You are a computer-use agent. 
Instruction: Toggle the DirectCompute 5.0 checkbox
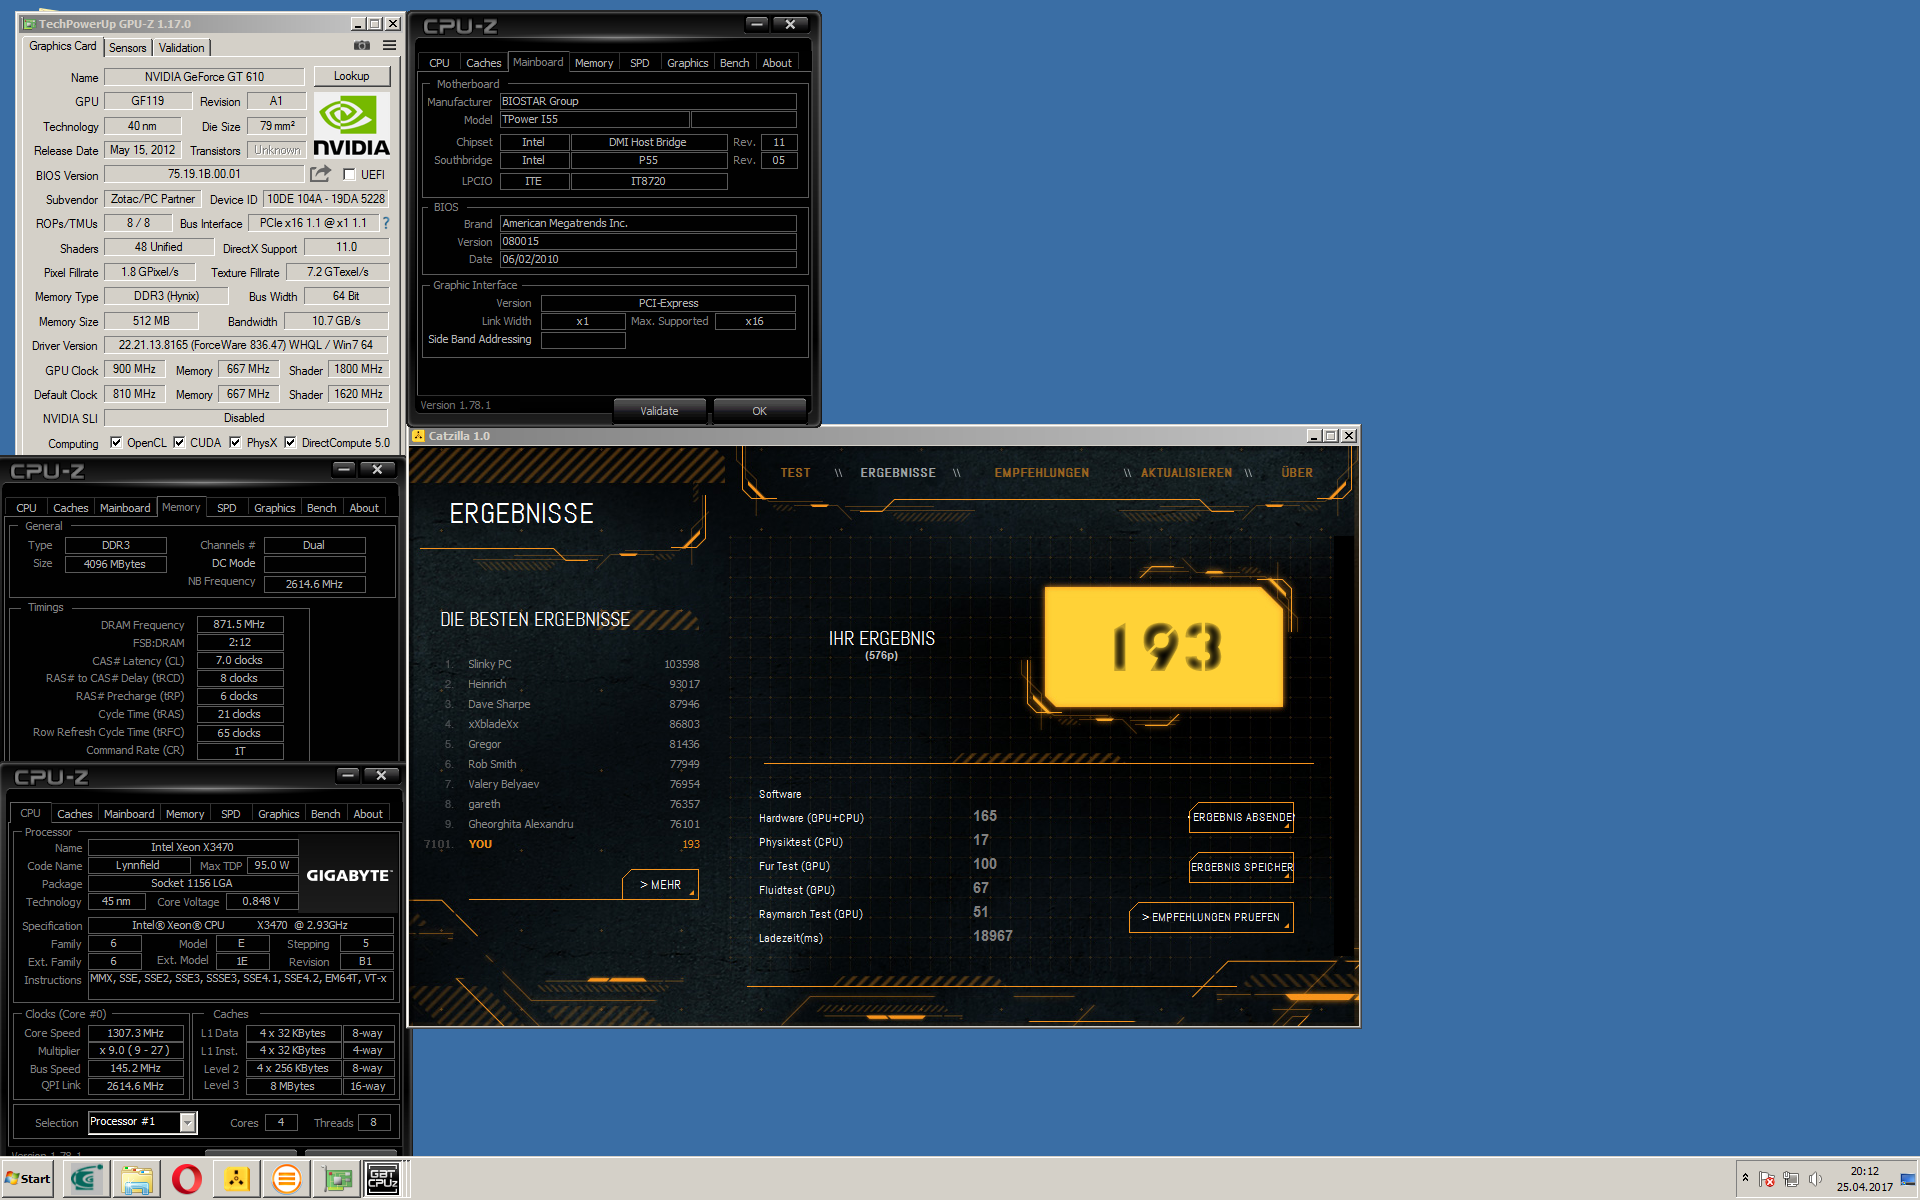point(290,442)
